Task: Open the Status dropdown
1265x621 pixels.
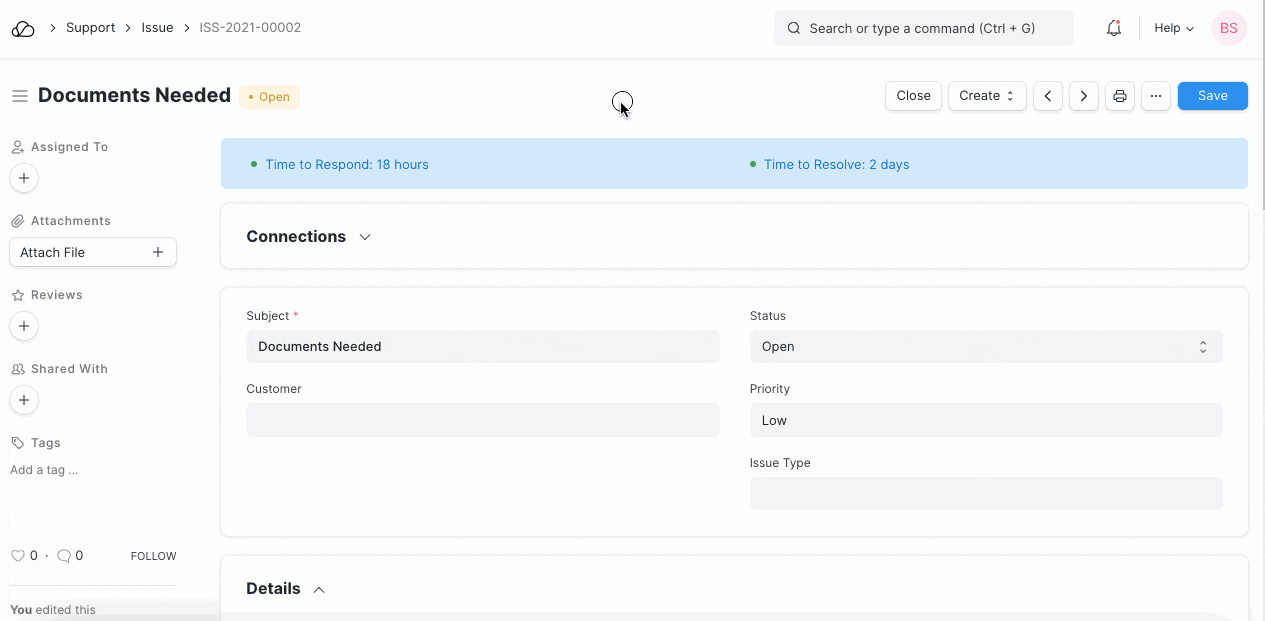Action: (985, 347)
